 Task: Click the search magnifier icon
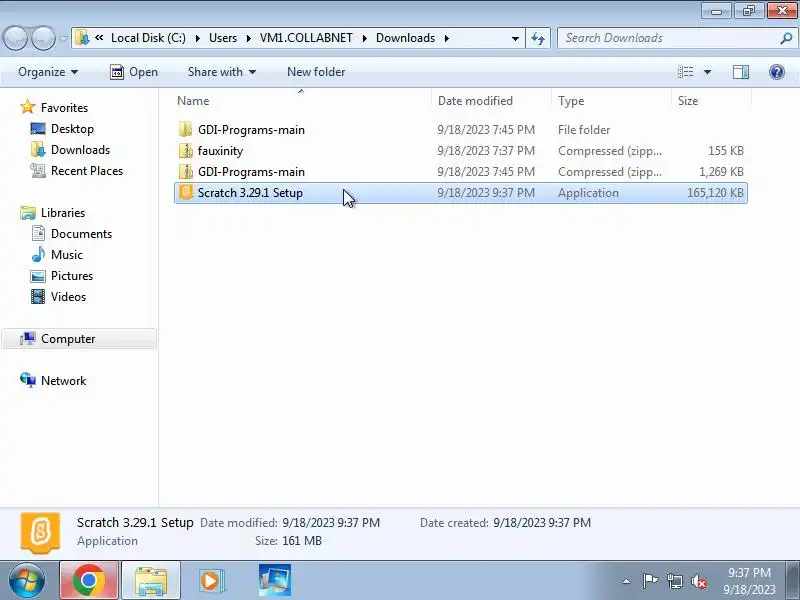pos(786,38)
